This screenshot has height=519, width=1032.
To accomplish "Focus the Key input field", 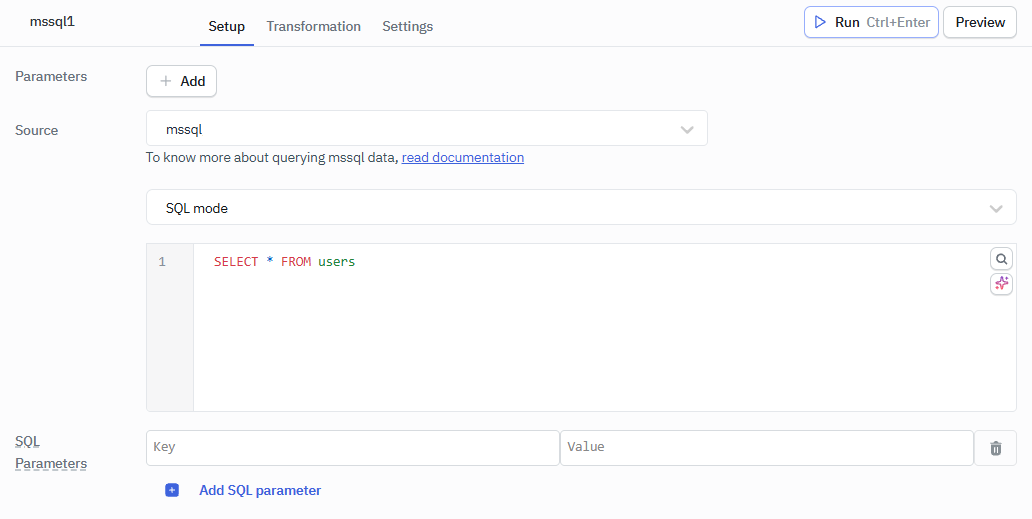I will (x=352, y=447).
